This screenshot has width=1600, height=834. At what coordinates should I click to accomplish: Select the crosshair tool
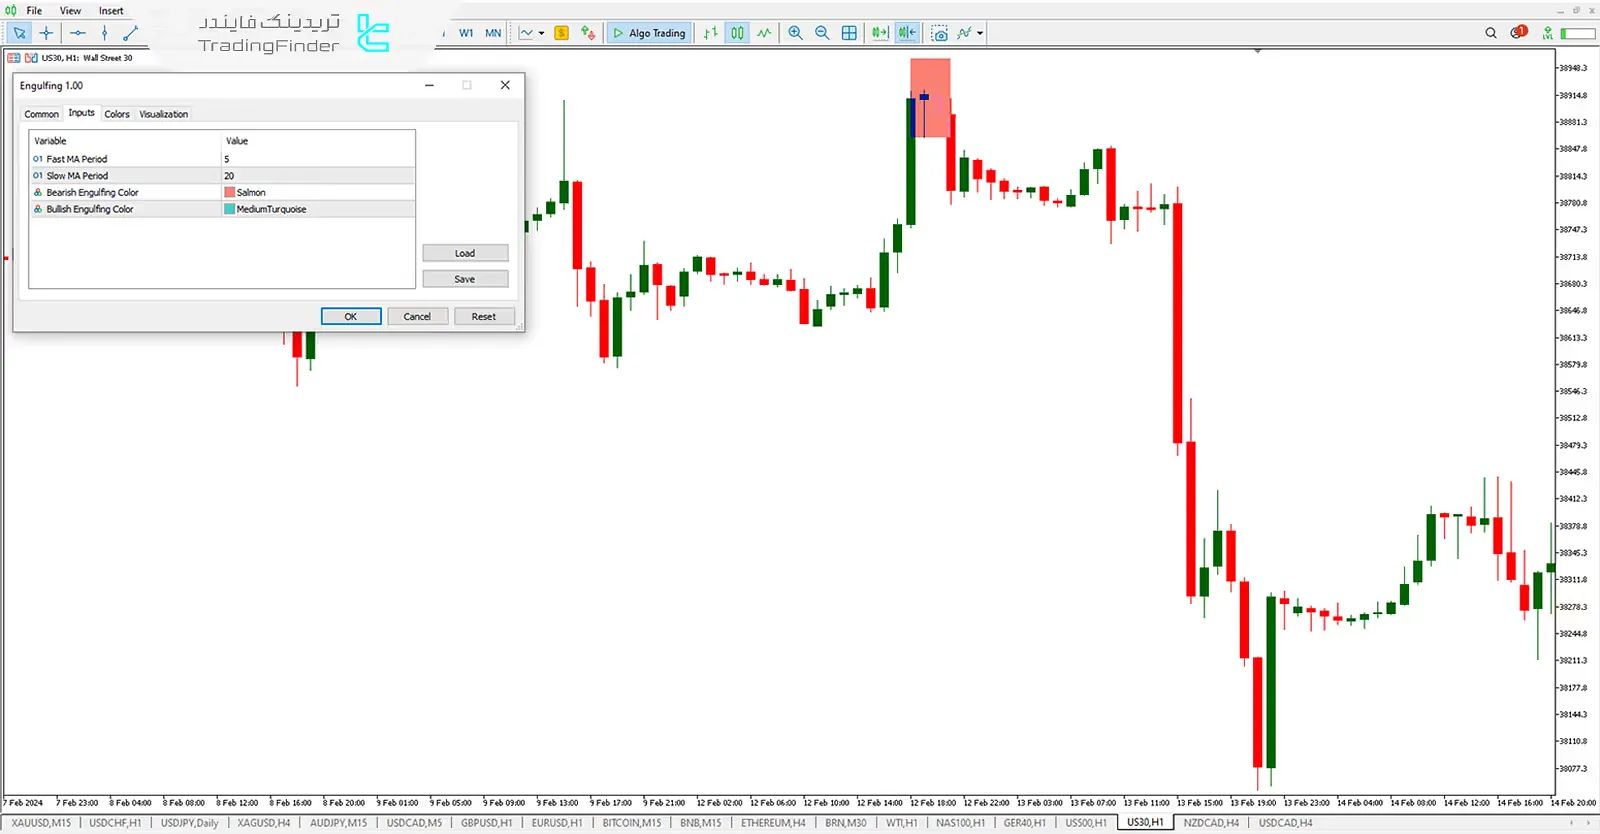click(46, 33)
